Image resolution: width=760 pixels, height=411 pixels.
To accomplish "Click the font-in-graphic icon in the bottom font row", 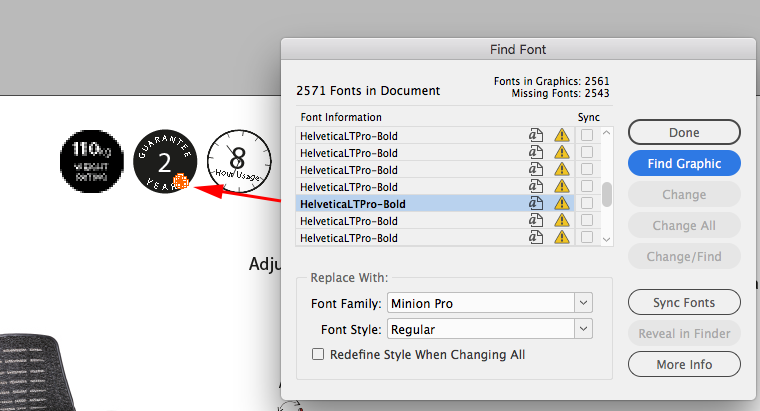I will click(537, 238).
